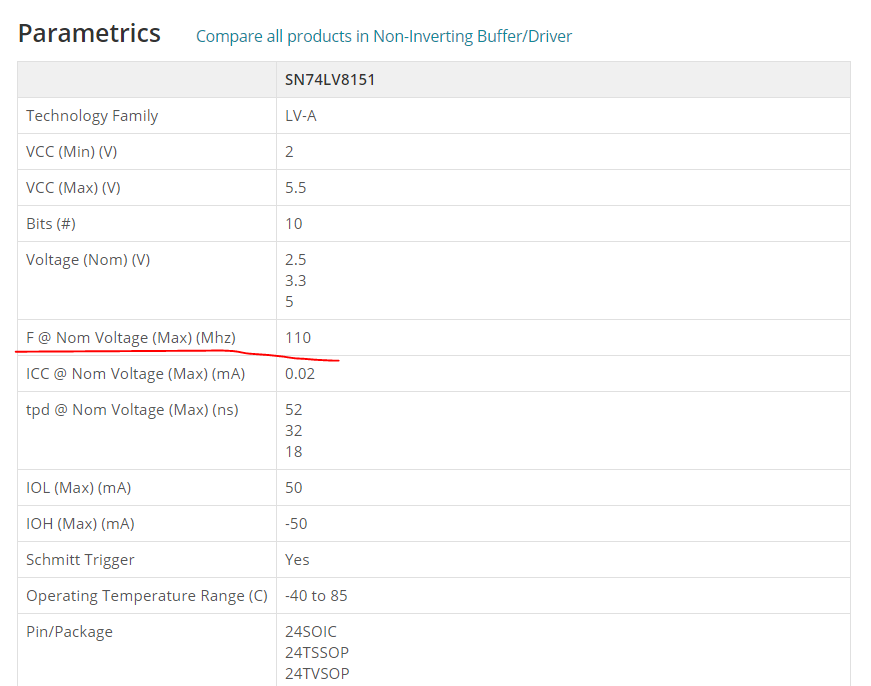The image size is (871, 686).
Task: Click the 0.02 ICC value
Action: (x=300, y=374)
